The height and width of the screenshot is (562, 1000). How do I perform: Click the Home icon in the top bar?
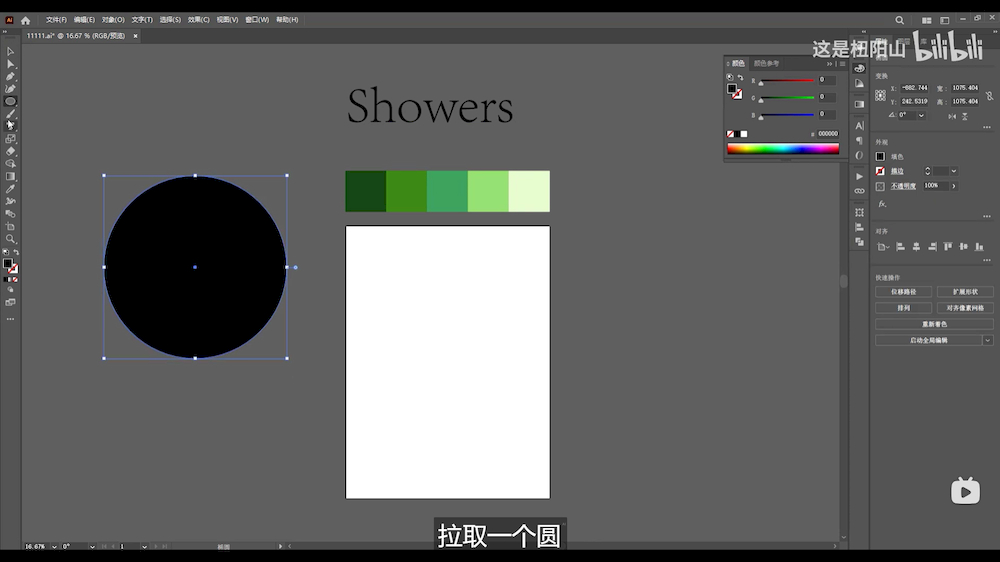coord(25,20)
